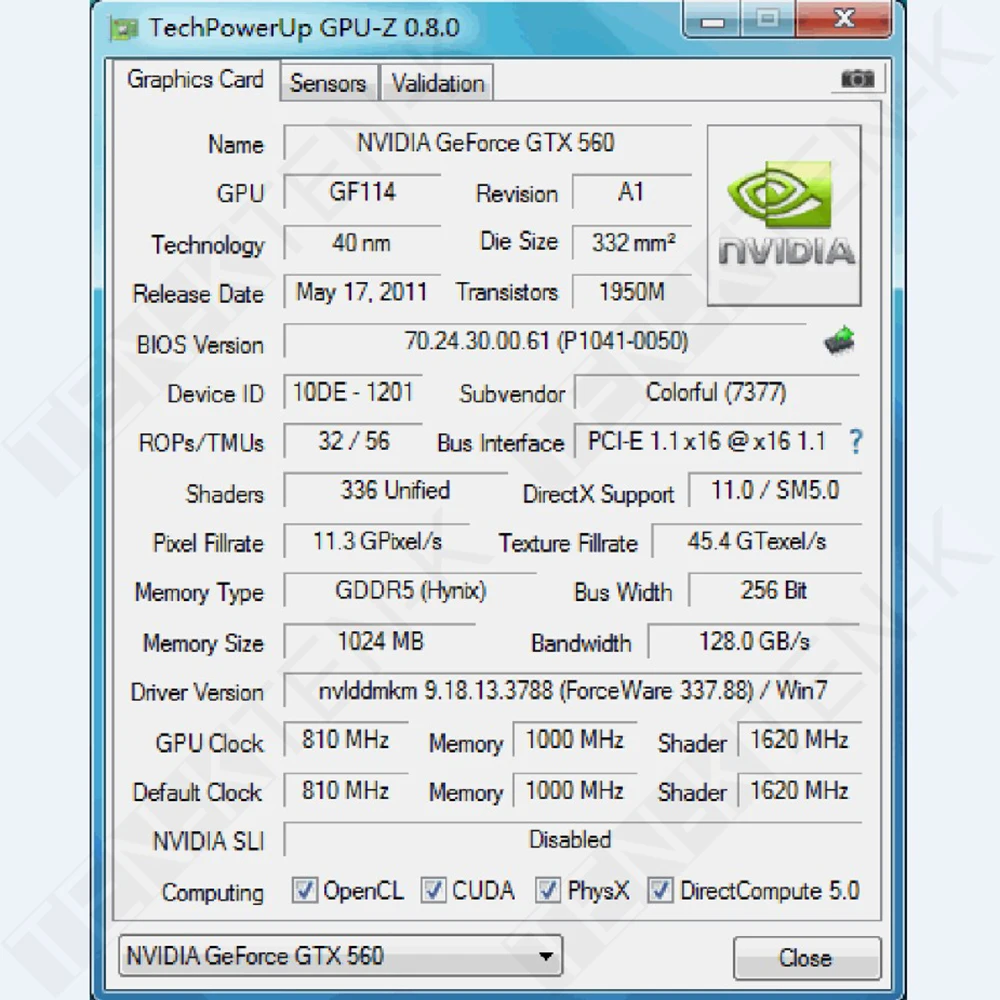Click the Name field value

click(x=487, y=143)
